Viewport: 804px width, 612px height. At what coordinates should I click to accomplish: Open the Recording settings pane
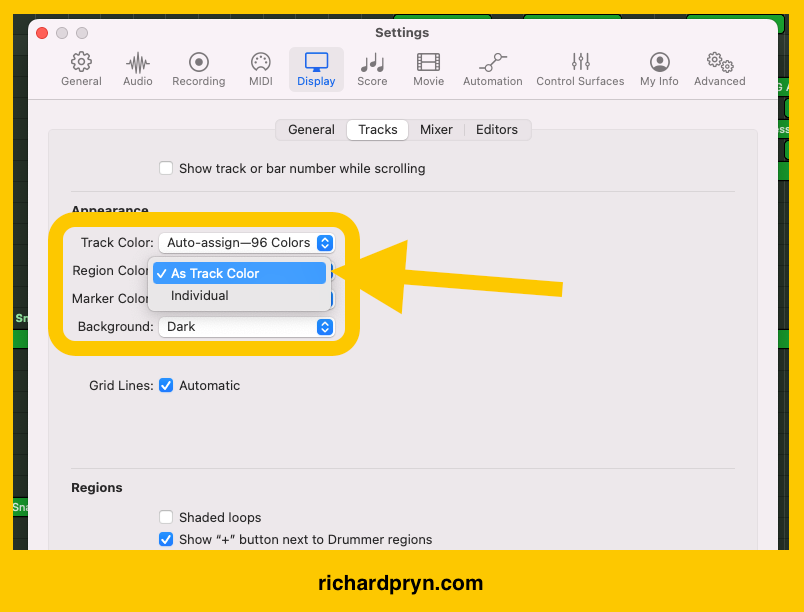pos(198,69)
